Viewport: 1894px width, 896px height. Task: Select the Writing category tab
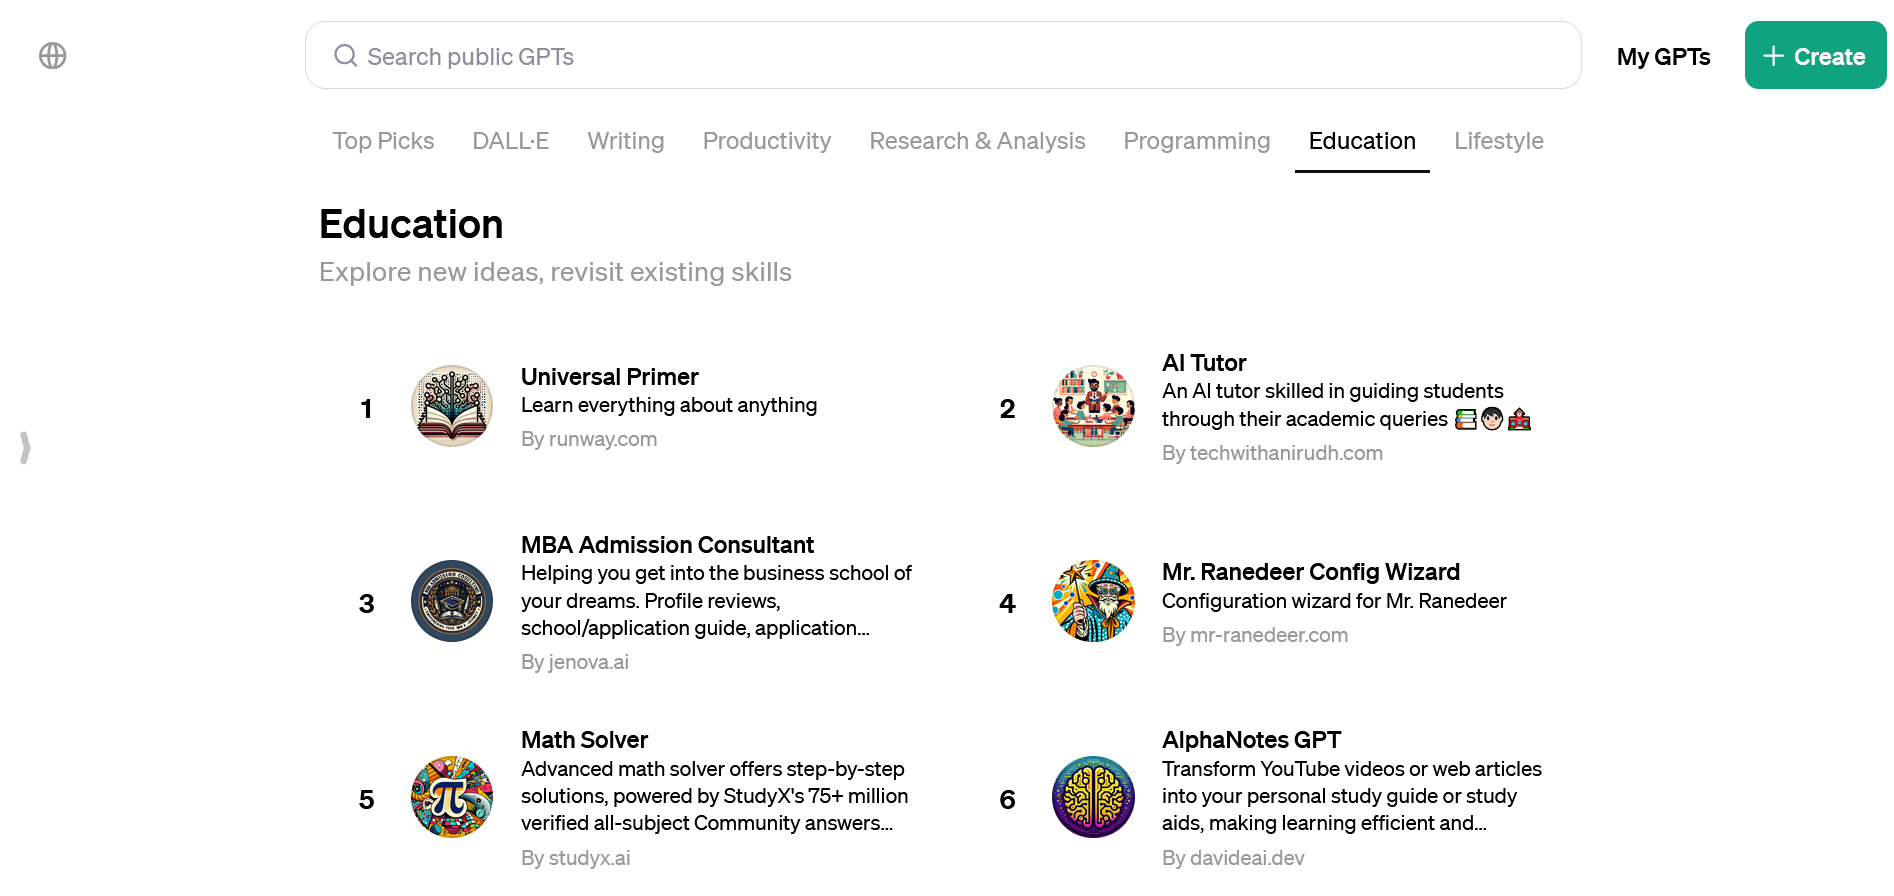(x=626, y=141)
